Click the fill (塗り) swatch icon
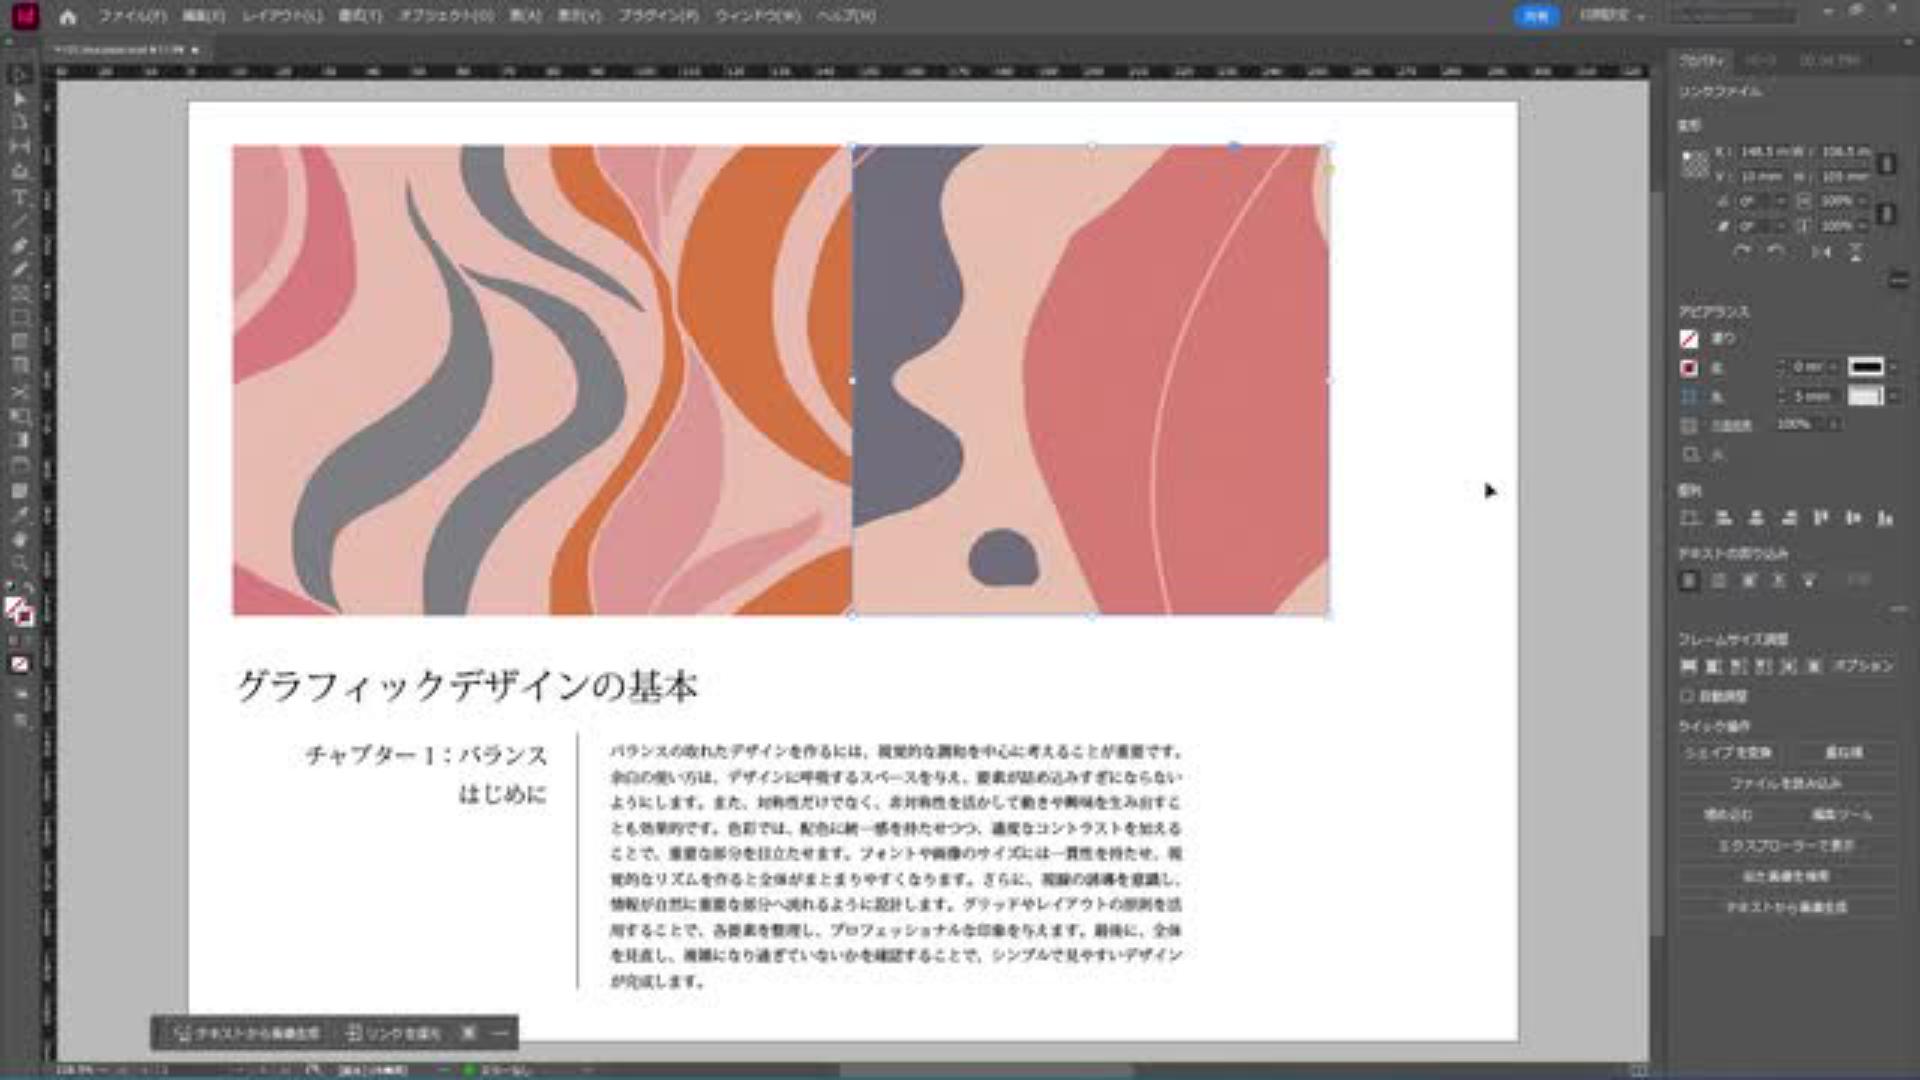Viewport: 1920px width, 1080px height. (x=1689, y=339)
